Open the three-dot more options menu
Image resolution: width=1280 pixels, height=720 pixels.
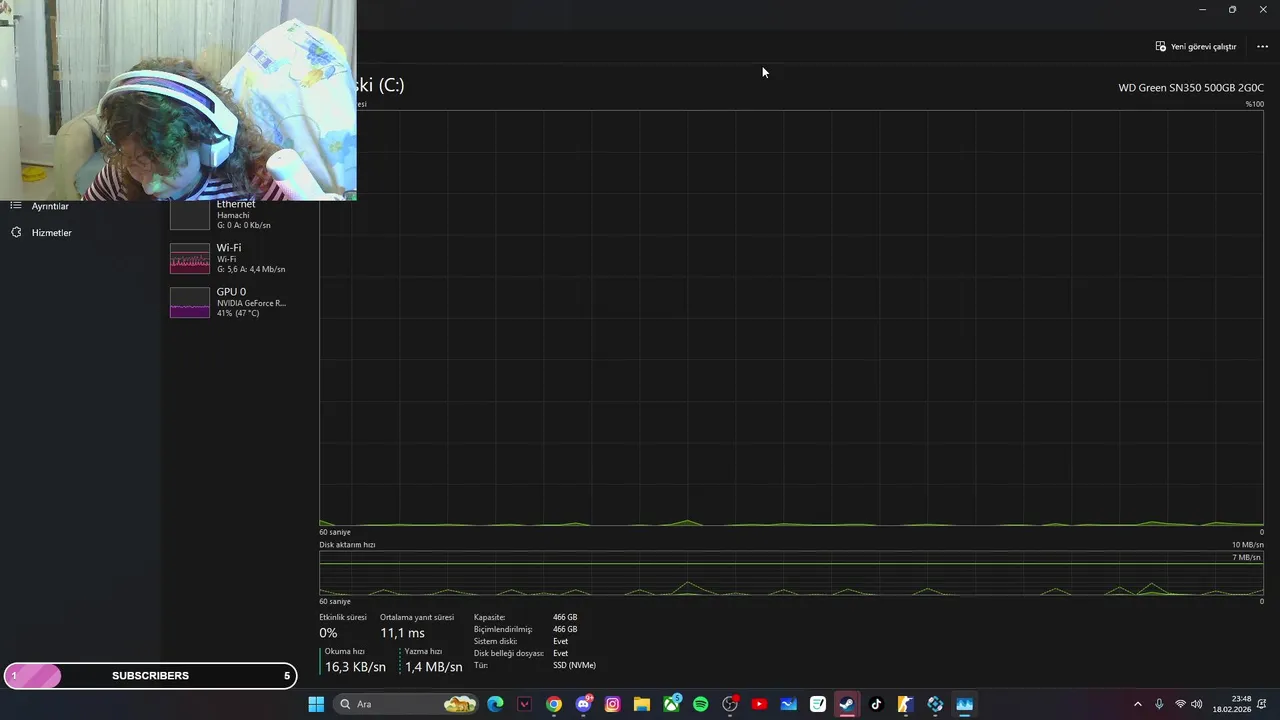tap(1262, 46)
